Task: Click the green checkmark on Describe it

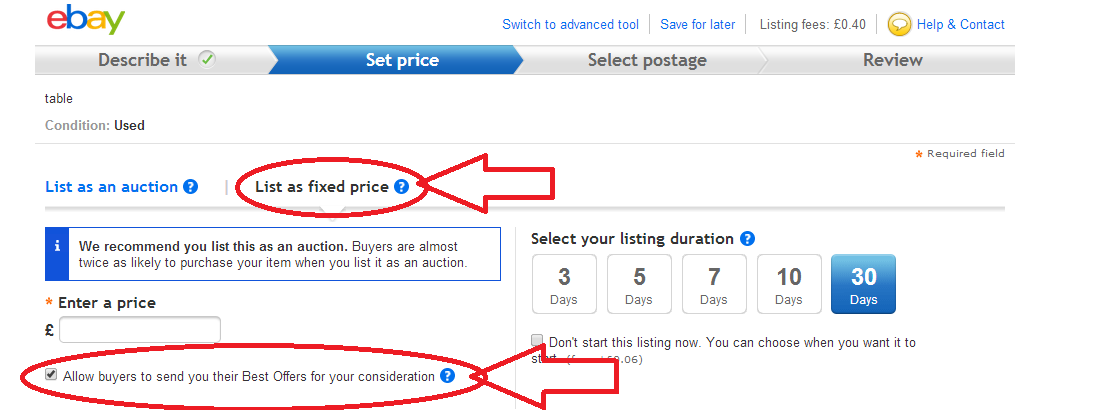Action: [207, 60]
